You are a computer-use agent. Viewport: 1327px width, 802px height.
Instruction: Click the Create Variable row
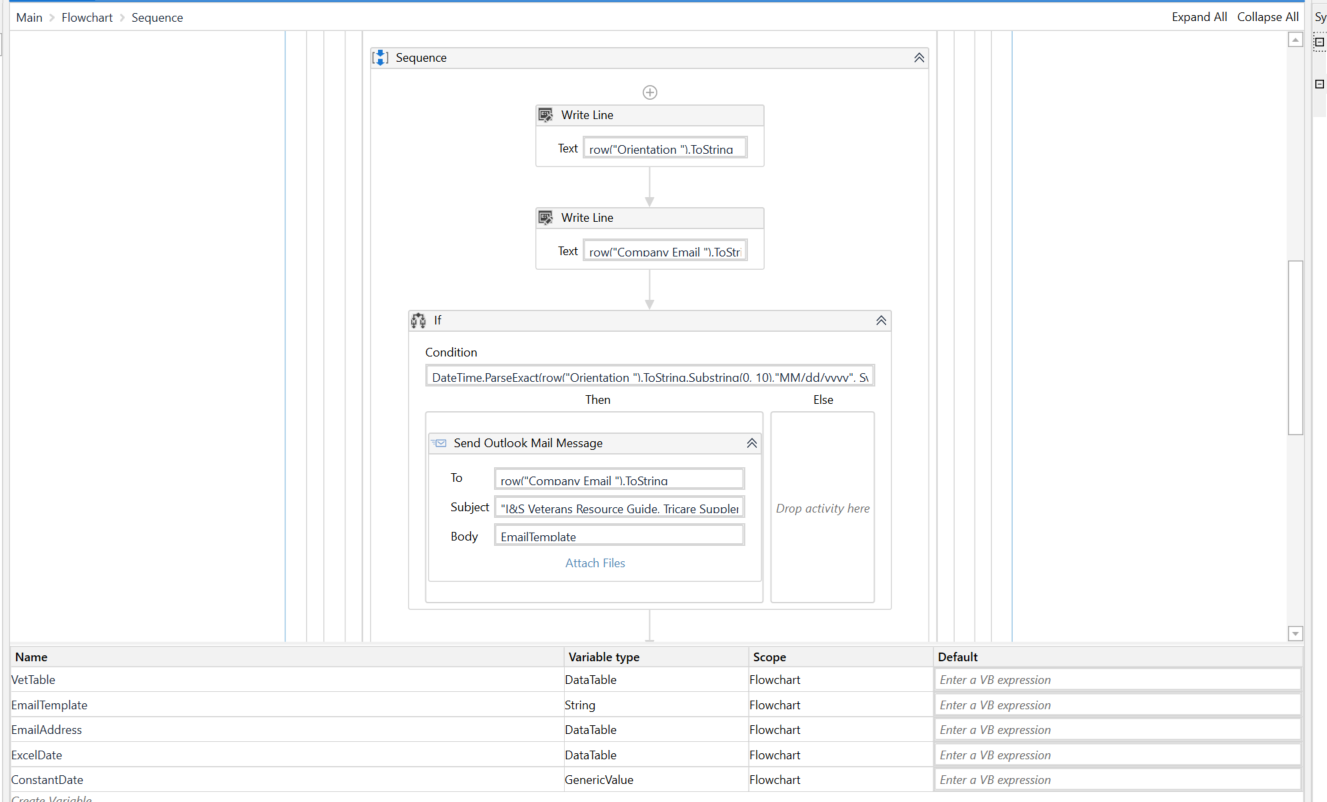tap(52, 797)
